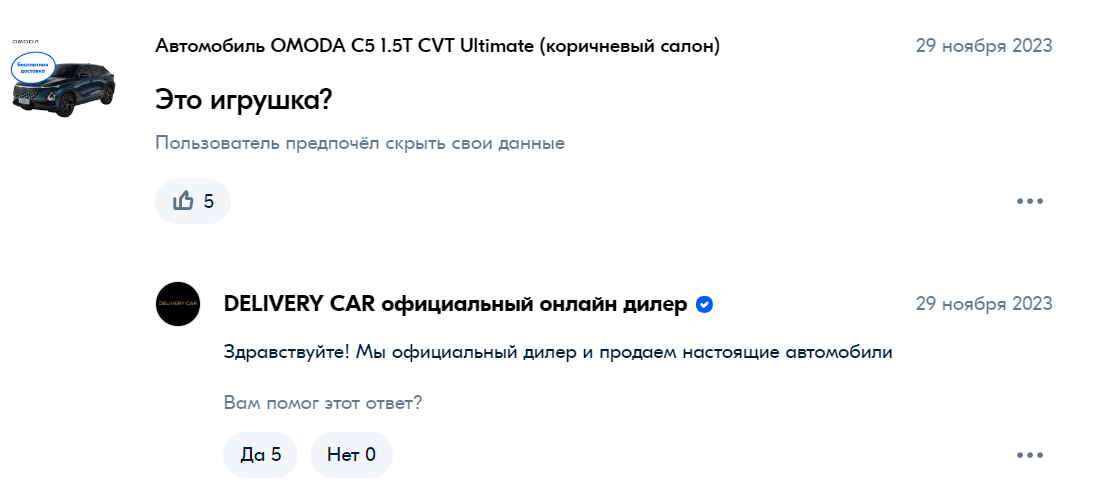Open the three-dot menu for the question
1101x490 pixels.
click(1029, 201)
